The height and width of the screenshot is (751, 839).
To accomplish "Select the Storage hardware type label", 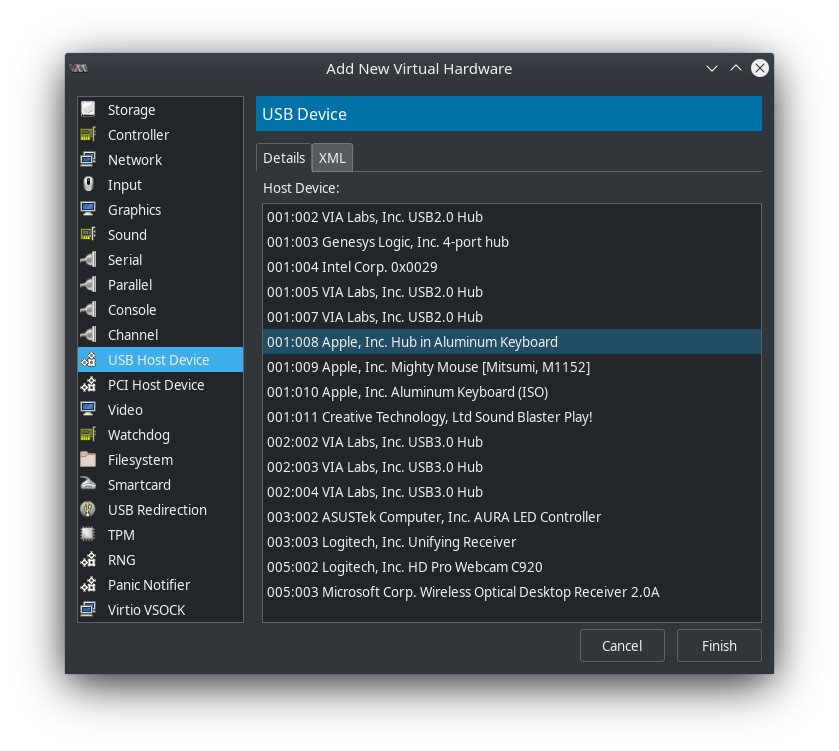I will [x=132, y=110].
